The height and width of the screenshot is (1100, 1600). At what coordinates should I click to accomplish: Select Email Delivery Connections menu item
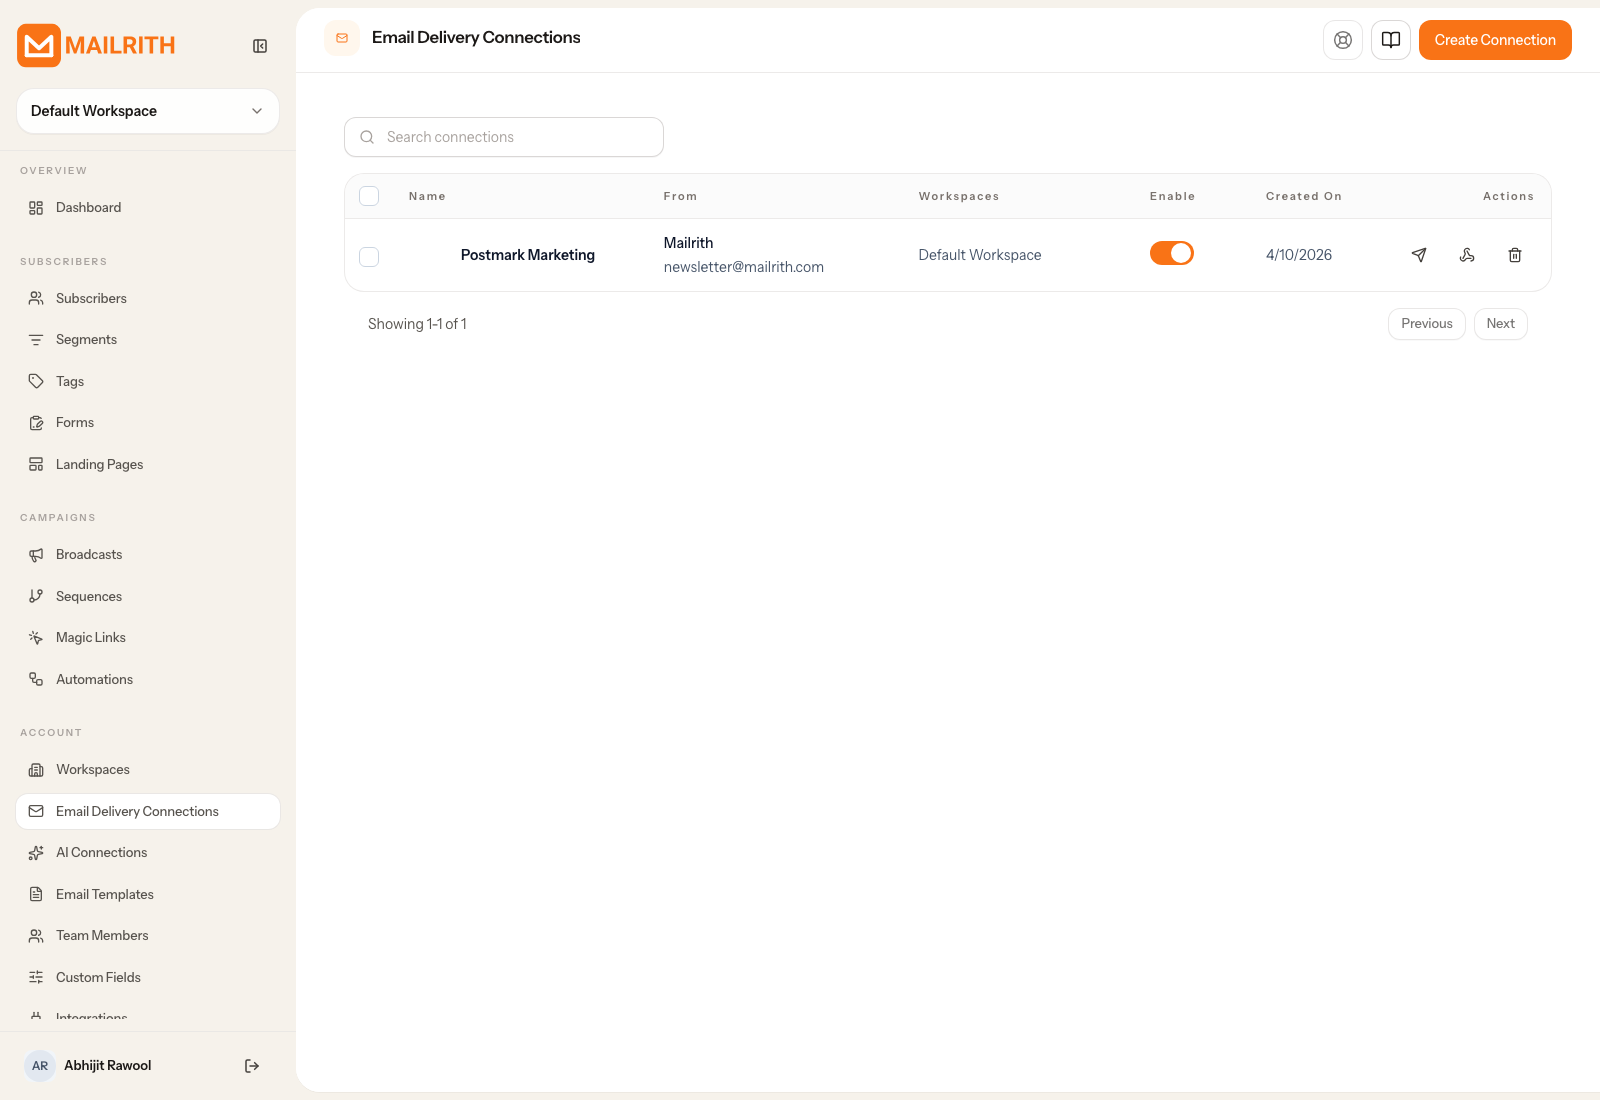pos(148,811)
